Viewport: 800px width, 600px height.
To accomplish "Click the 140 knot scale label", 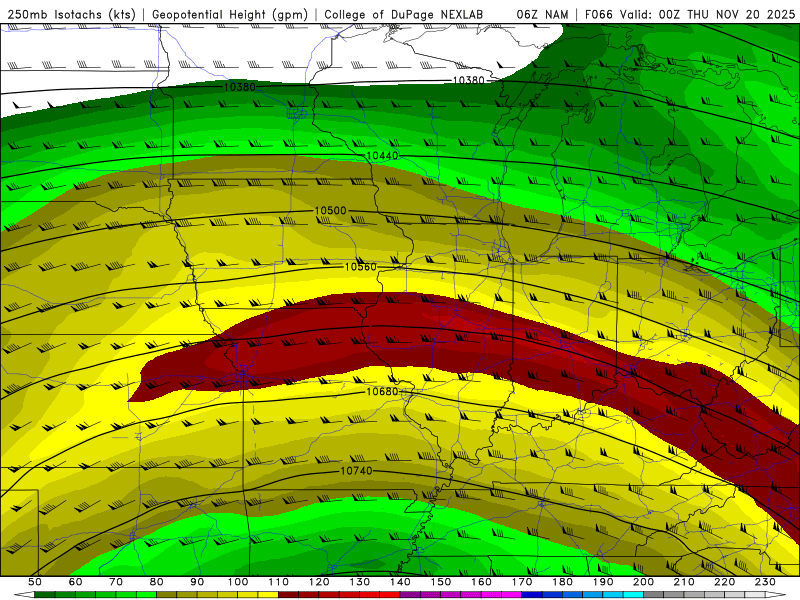I will pos(400,582).
